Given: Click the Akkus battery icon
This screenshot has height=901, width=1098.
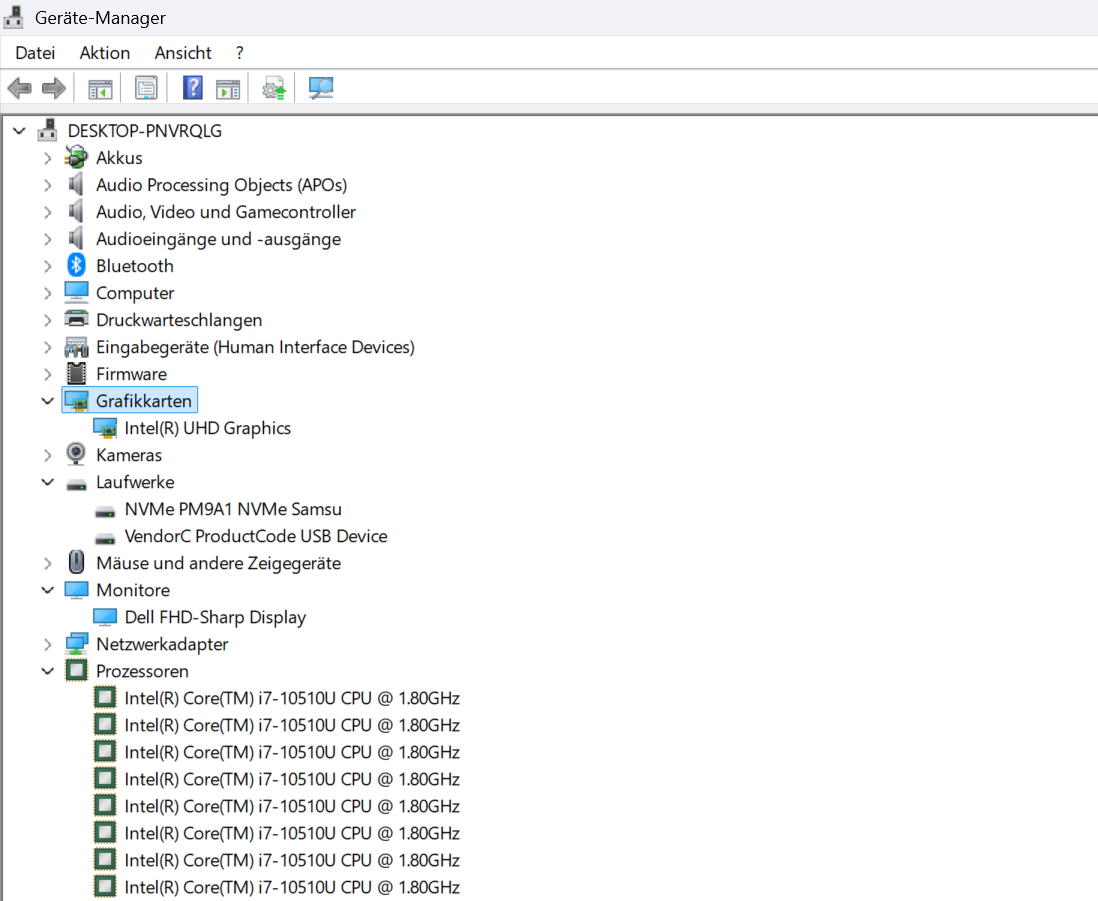Looking at the screenshot, I should point(76,158).
